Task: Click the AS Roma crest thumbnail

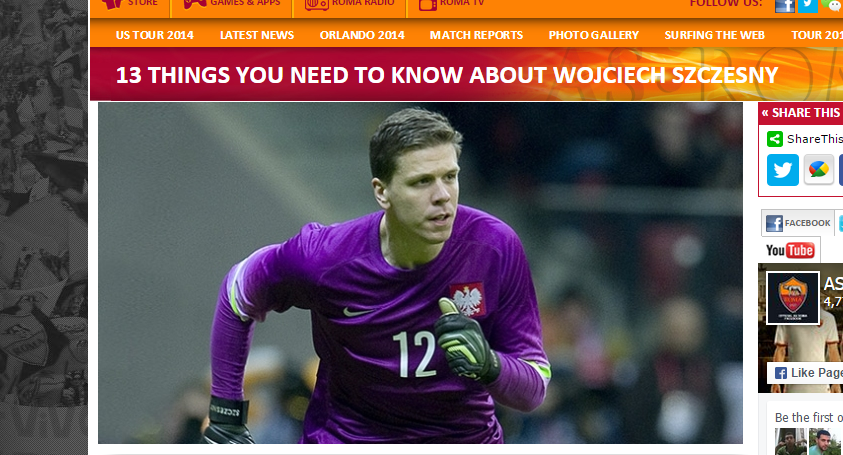Action: pos(792,298)
